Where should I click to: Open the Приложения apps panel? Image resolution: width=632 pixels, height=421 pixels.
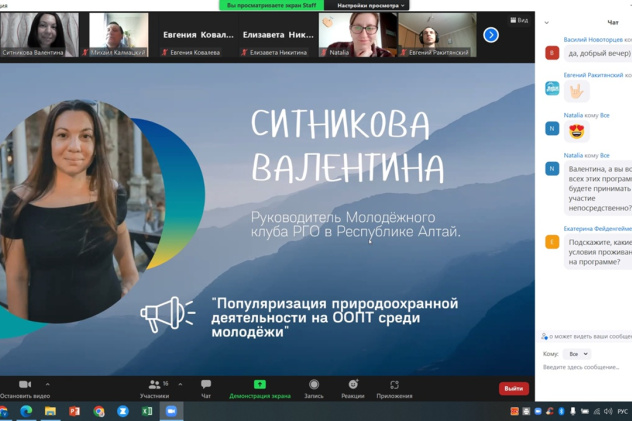pyautogui.click(x=394, y=389)
